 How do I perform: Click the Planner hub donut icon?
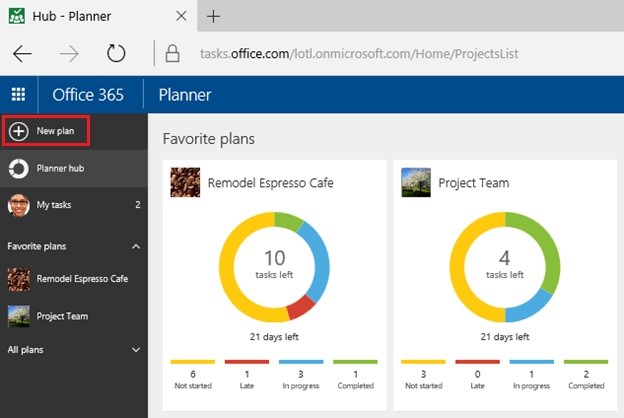(19, 168)
